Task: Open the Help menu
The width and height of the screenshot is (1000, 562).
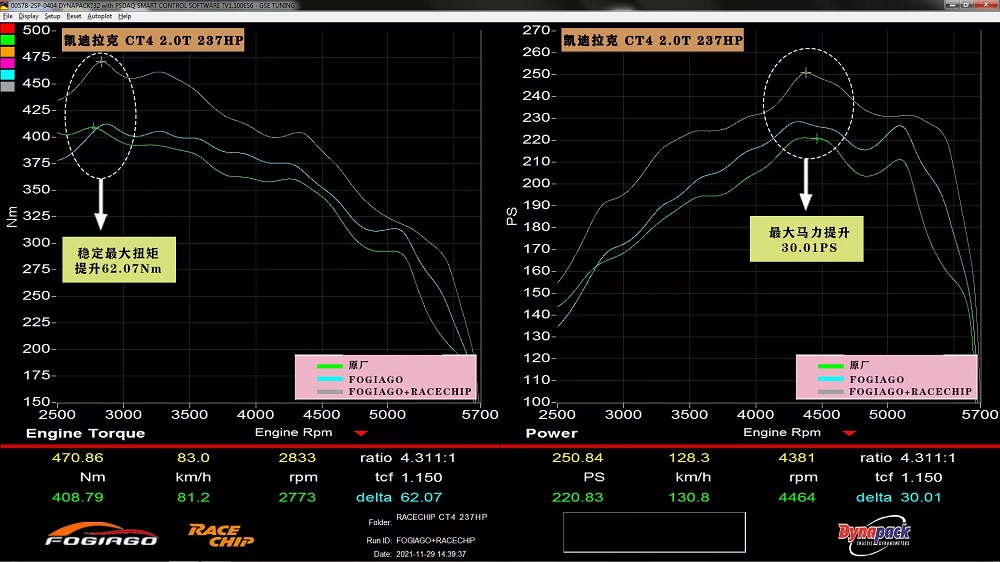Action: coord(124,16)
